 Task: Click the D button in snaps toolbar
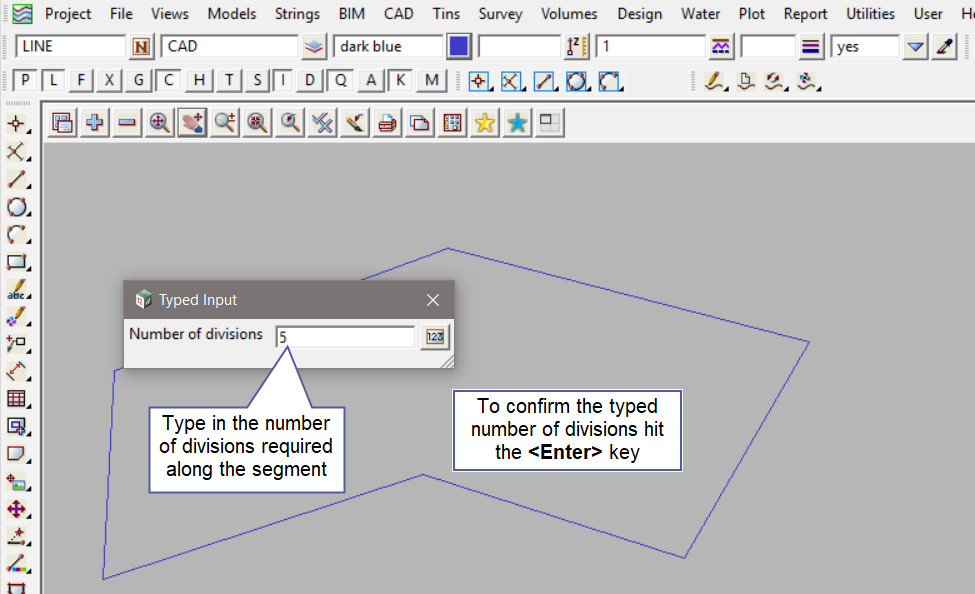[x=310, y=80]
